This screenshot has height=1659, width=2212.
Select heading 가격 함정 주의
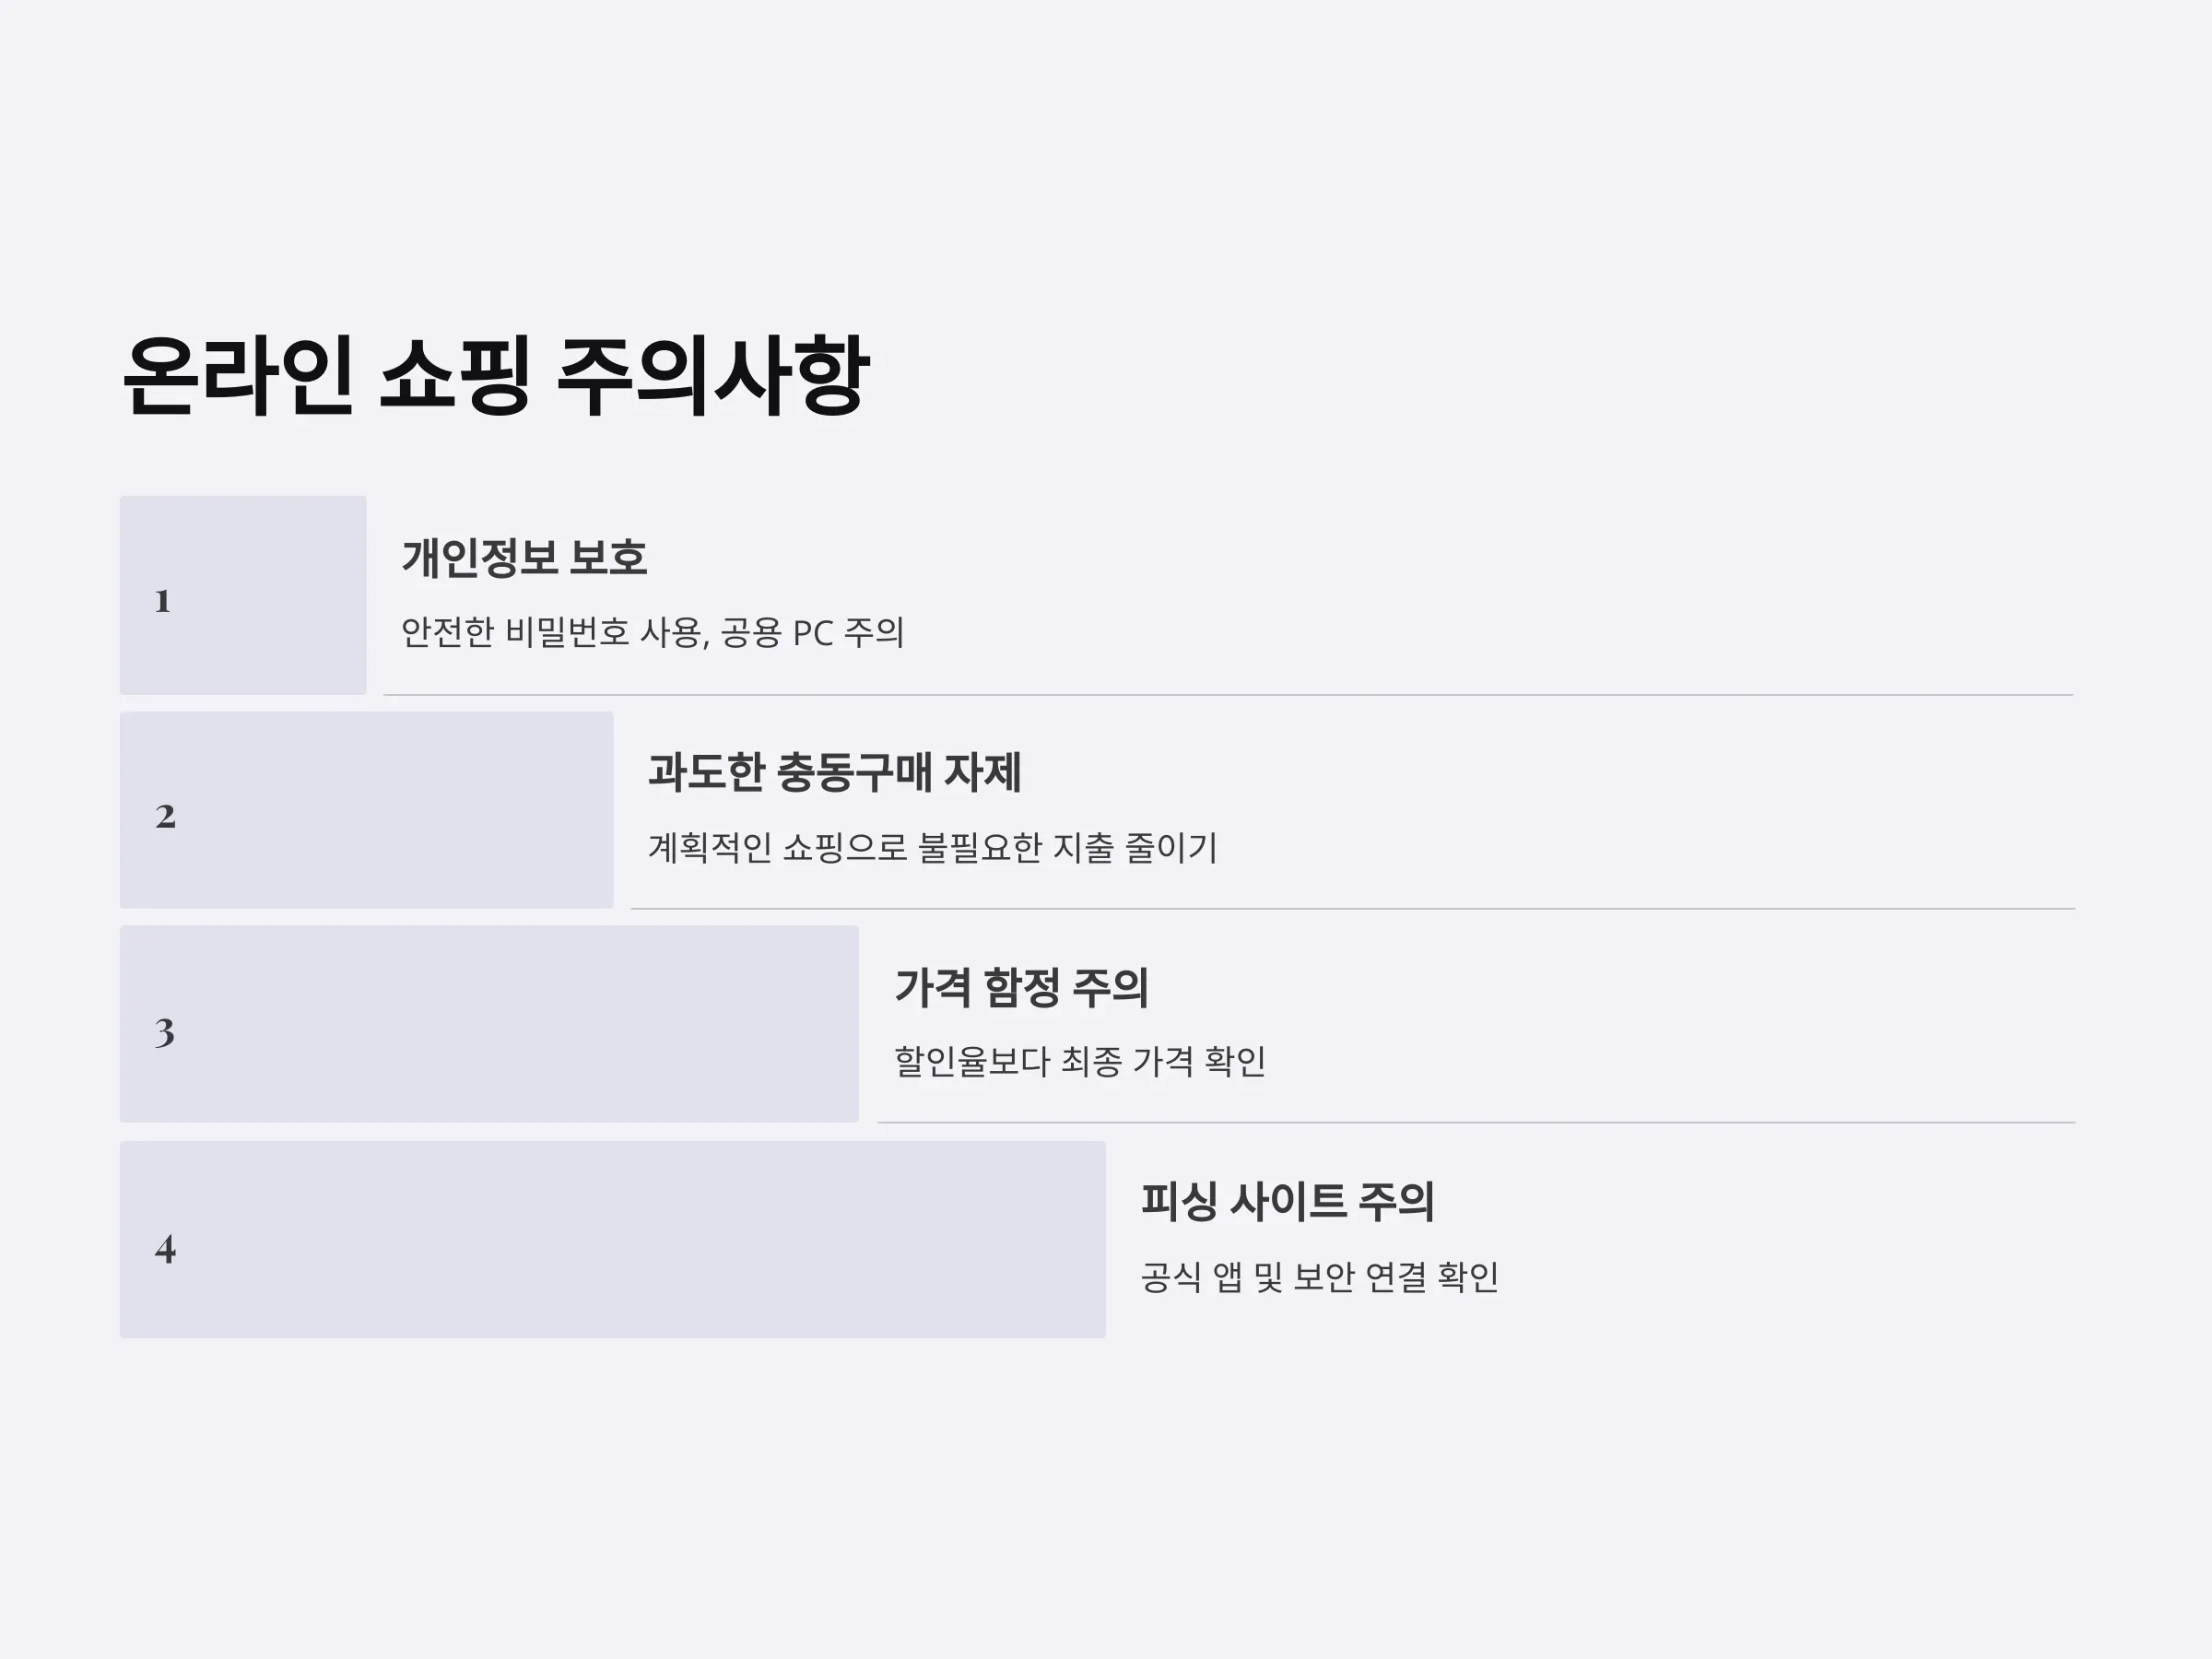coord(1021,987)
